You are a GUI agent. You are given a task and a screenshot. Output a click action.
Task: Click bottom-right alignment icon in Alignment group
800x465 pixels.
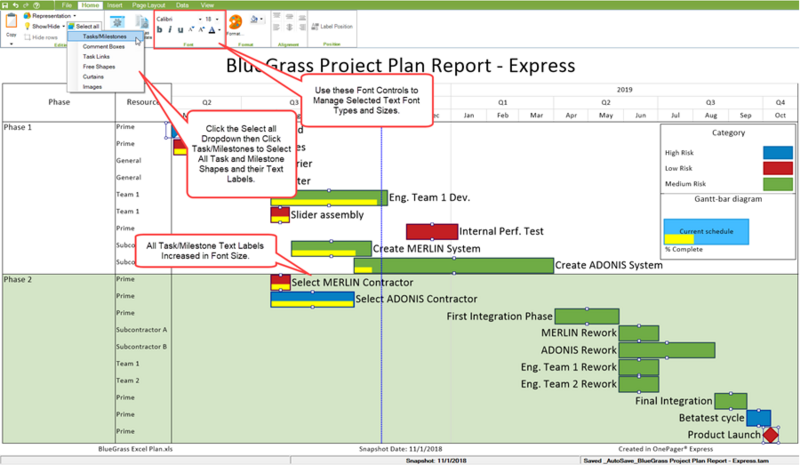point(302,27)
